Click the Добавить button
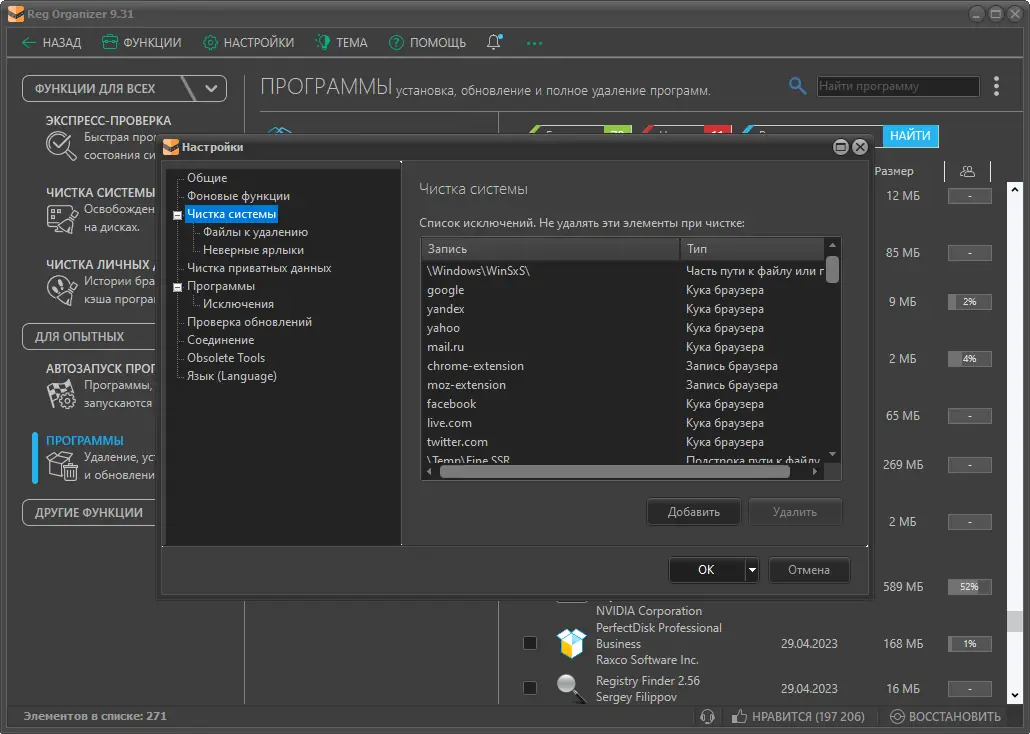1030x734 pixels. pyautogui.click(x=694, y=512)
